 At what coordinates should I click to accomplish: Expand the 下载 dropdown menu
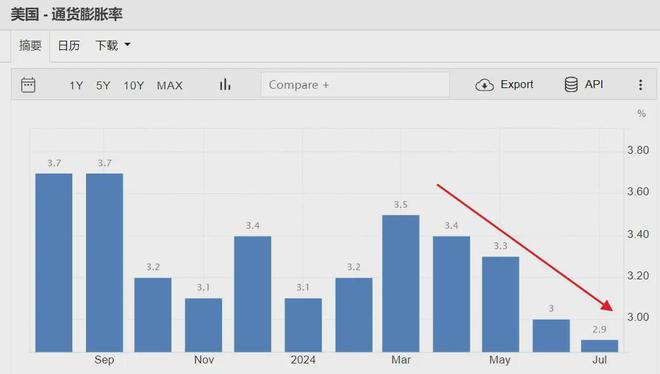tap(113, 45)
